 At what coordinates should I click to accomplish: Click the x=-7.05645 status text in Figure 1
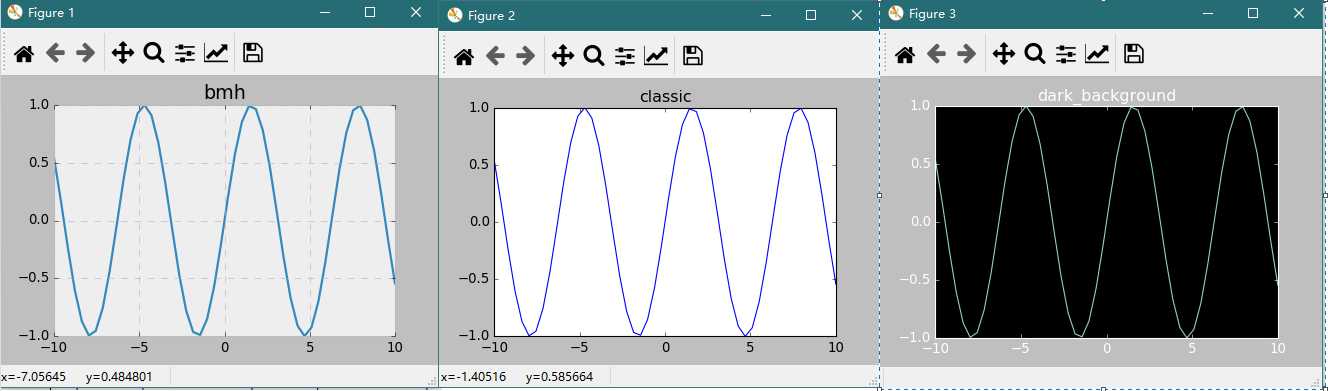(x=34, y=376)
